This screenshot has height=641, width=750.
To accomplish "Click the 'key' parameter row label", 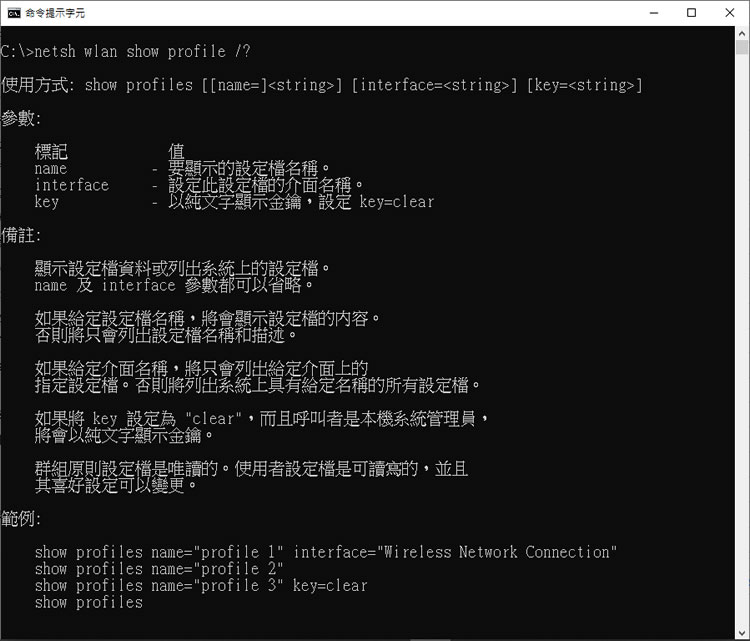I will [x=47, y=202].
